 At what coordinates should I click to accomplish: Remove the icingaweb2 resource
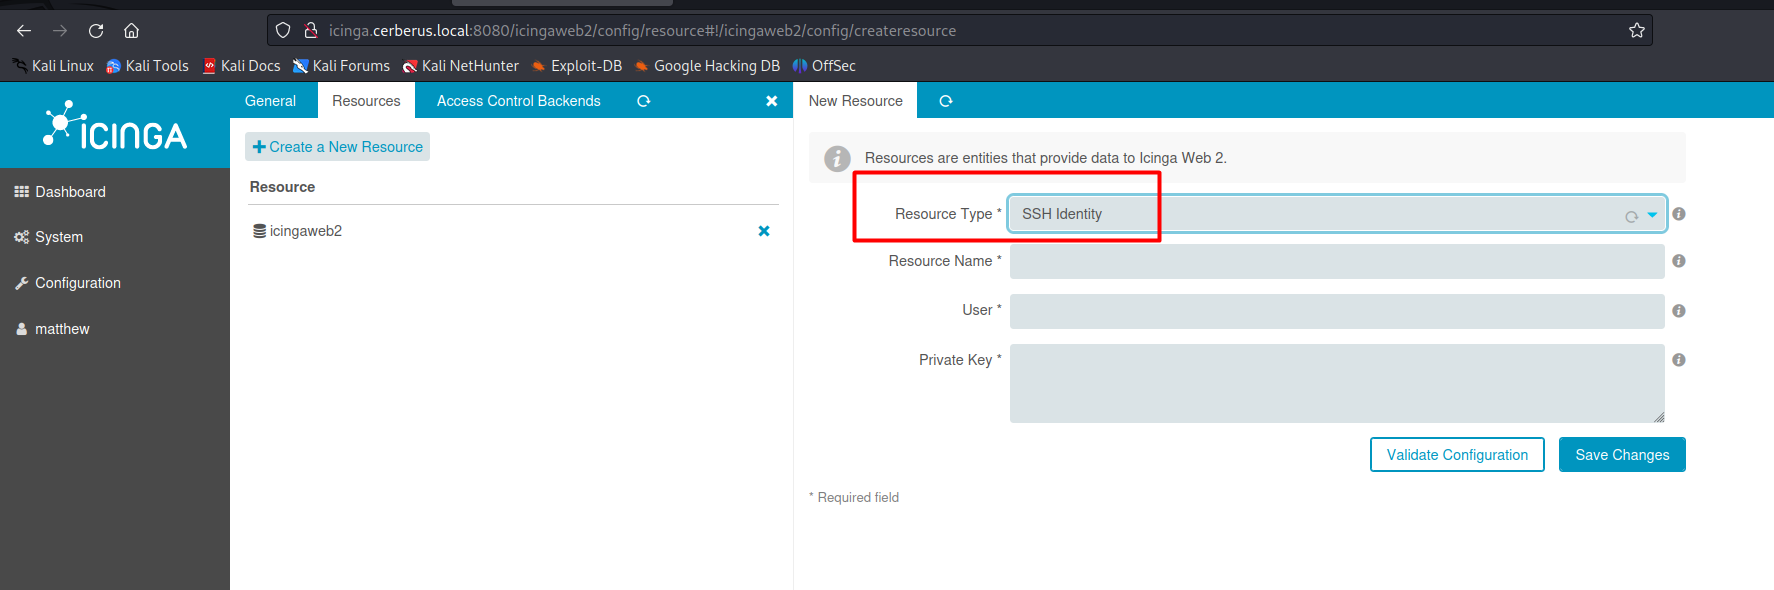click(764, 231)
